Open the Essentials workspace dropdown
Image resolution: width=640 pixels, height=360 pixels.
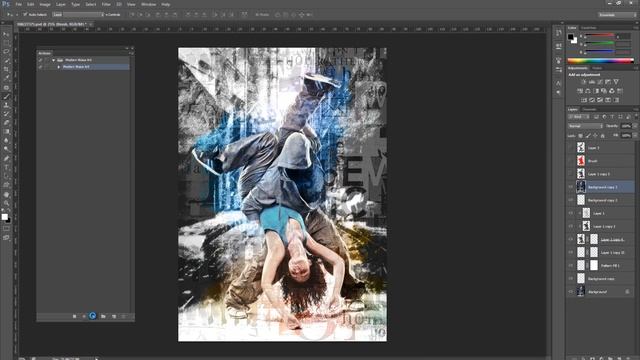point(617,15)
